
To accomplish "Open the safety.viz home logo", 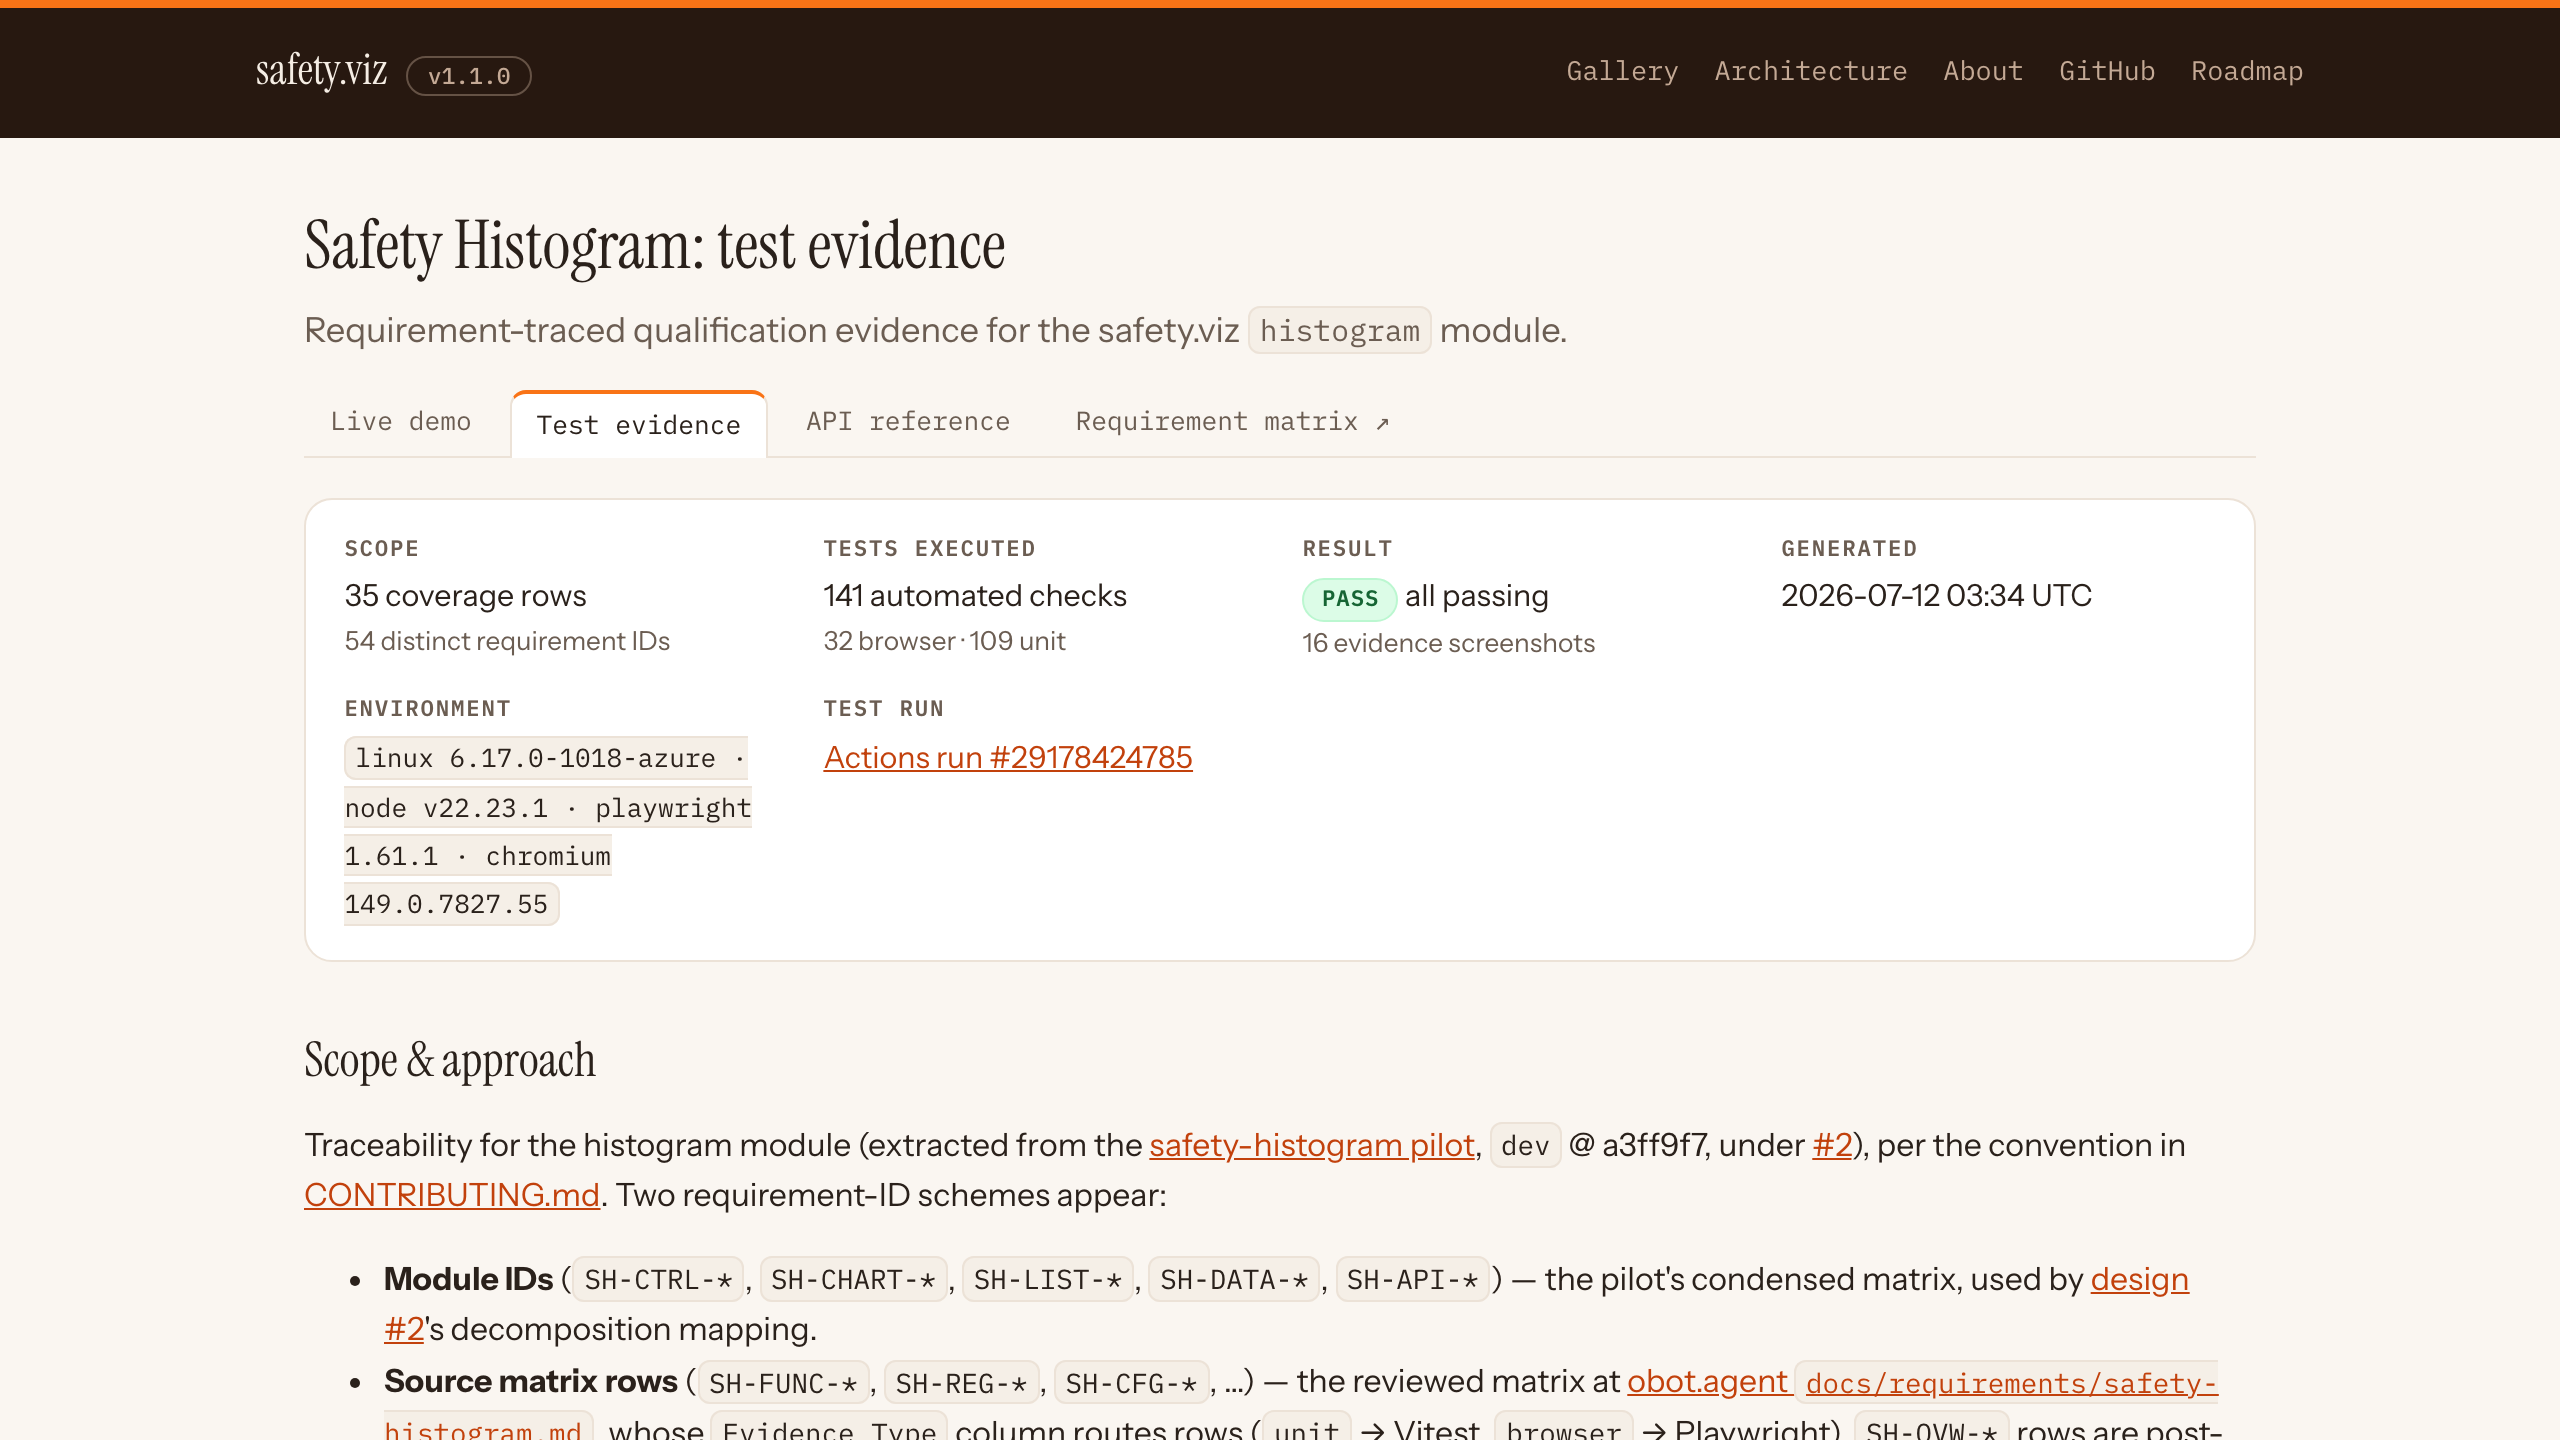I will (321, 72).
